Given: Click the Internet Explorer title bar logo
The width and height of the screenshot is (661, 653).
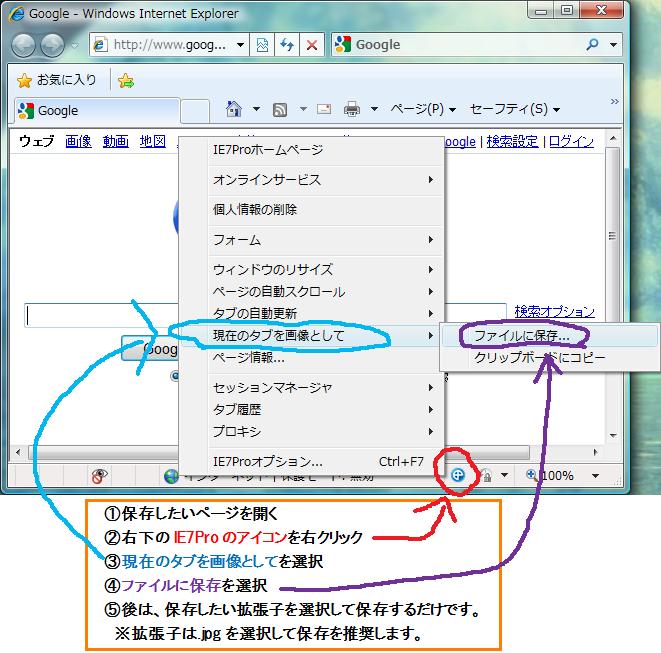Looking at the screenshot, I should (x=17, y=14).
